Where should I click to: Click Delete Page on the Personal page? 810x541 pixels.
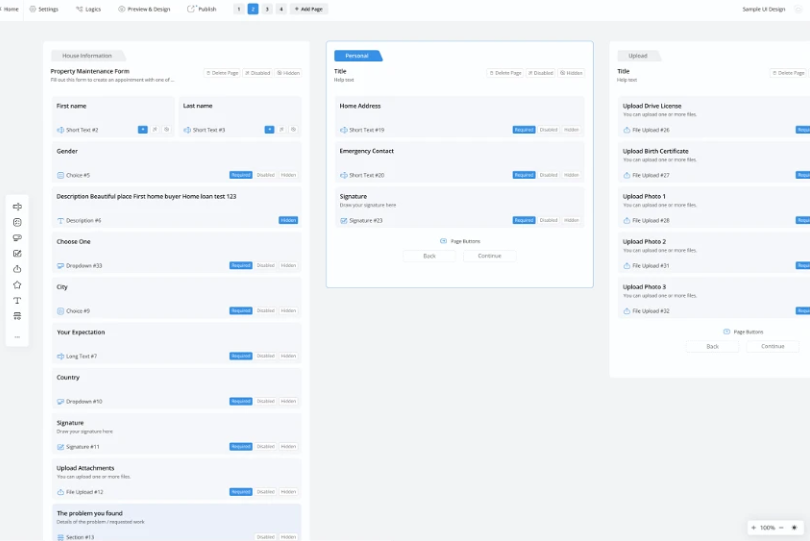tap(505, 73)
